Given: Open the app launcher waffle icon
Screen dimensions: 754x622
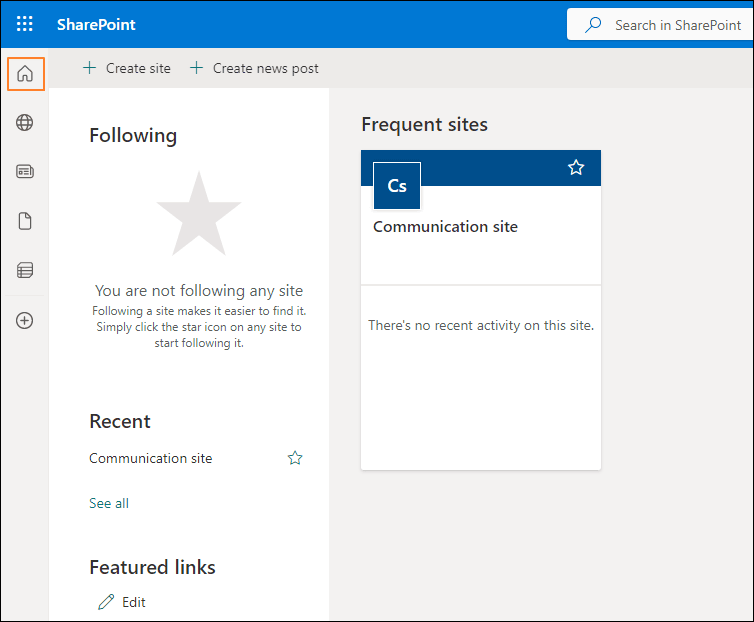Looking at the screenshot, I should click(25, 24).
